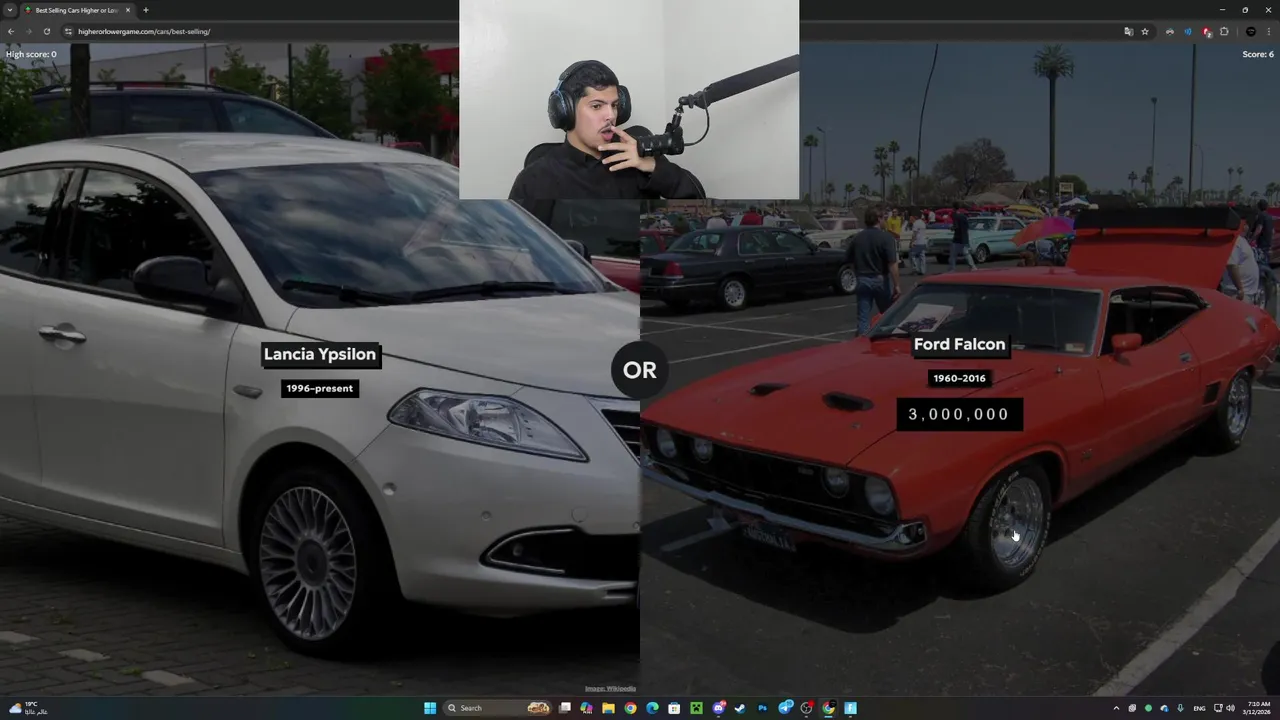The width and height of the screenshot is (1280, 720).
Task: Click the Image: Wikimedia credit
Action: 610,688
